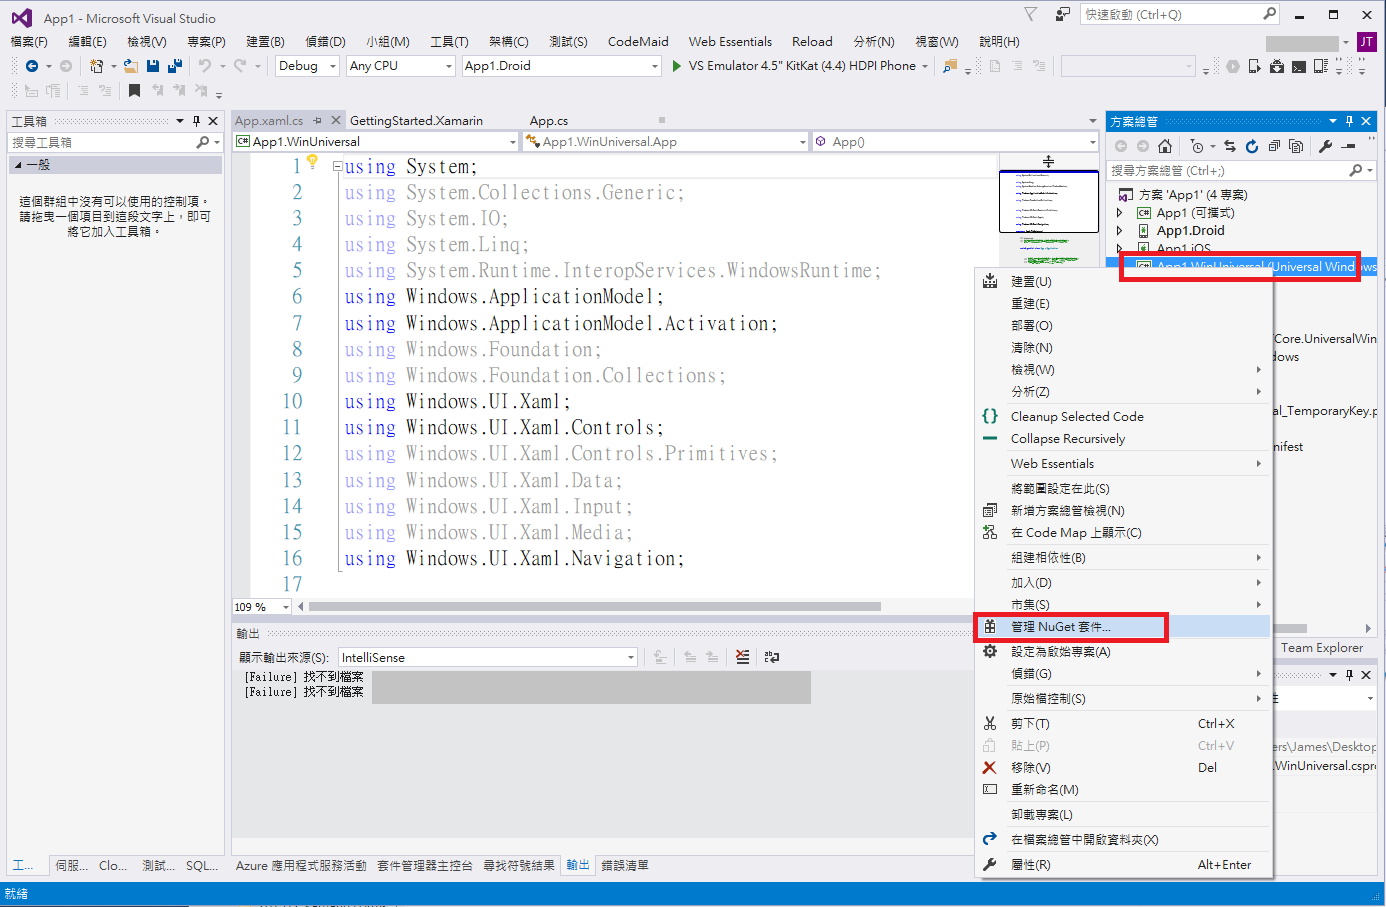Open App1.Droid startup project dropdown
This screenshot has width=1386, height=907.
562,66
